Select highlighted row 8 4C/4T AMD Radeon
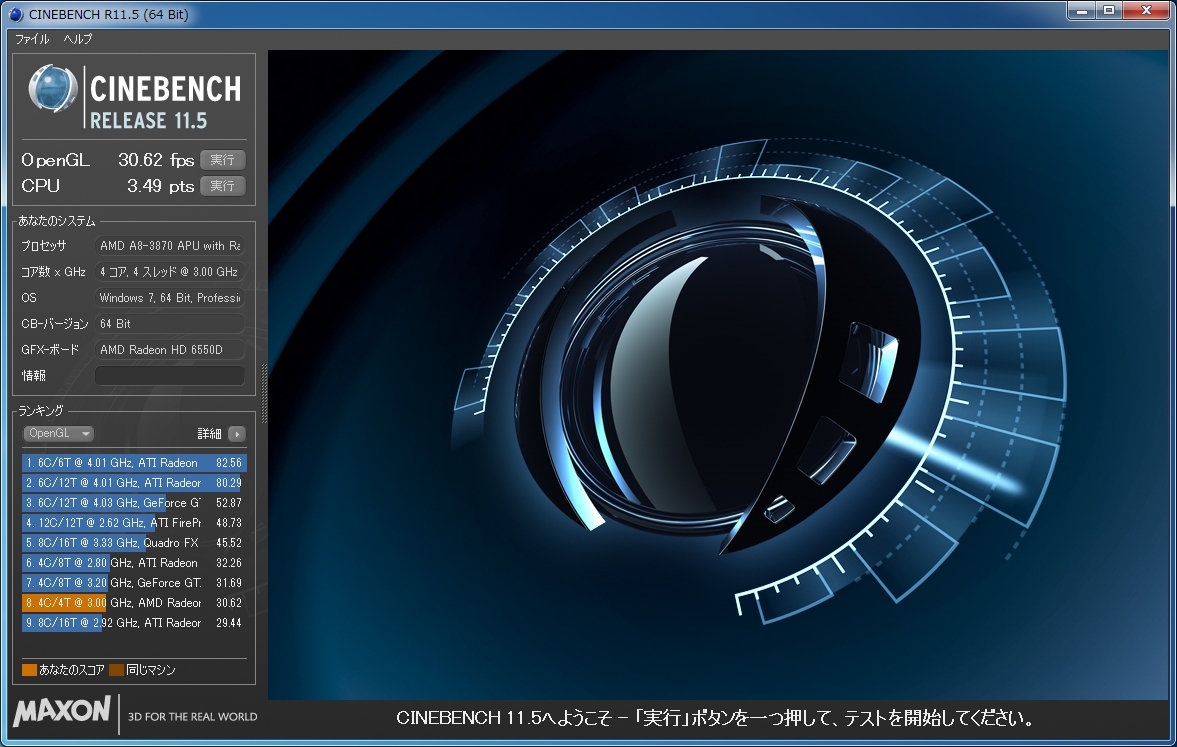Viewport: 1177px width, 747px height. 134,603
